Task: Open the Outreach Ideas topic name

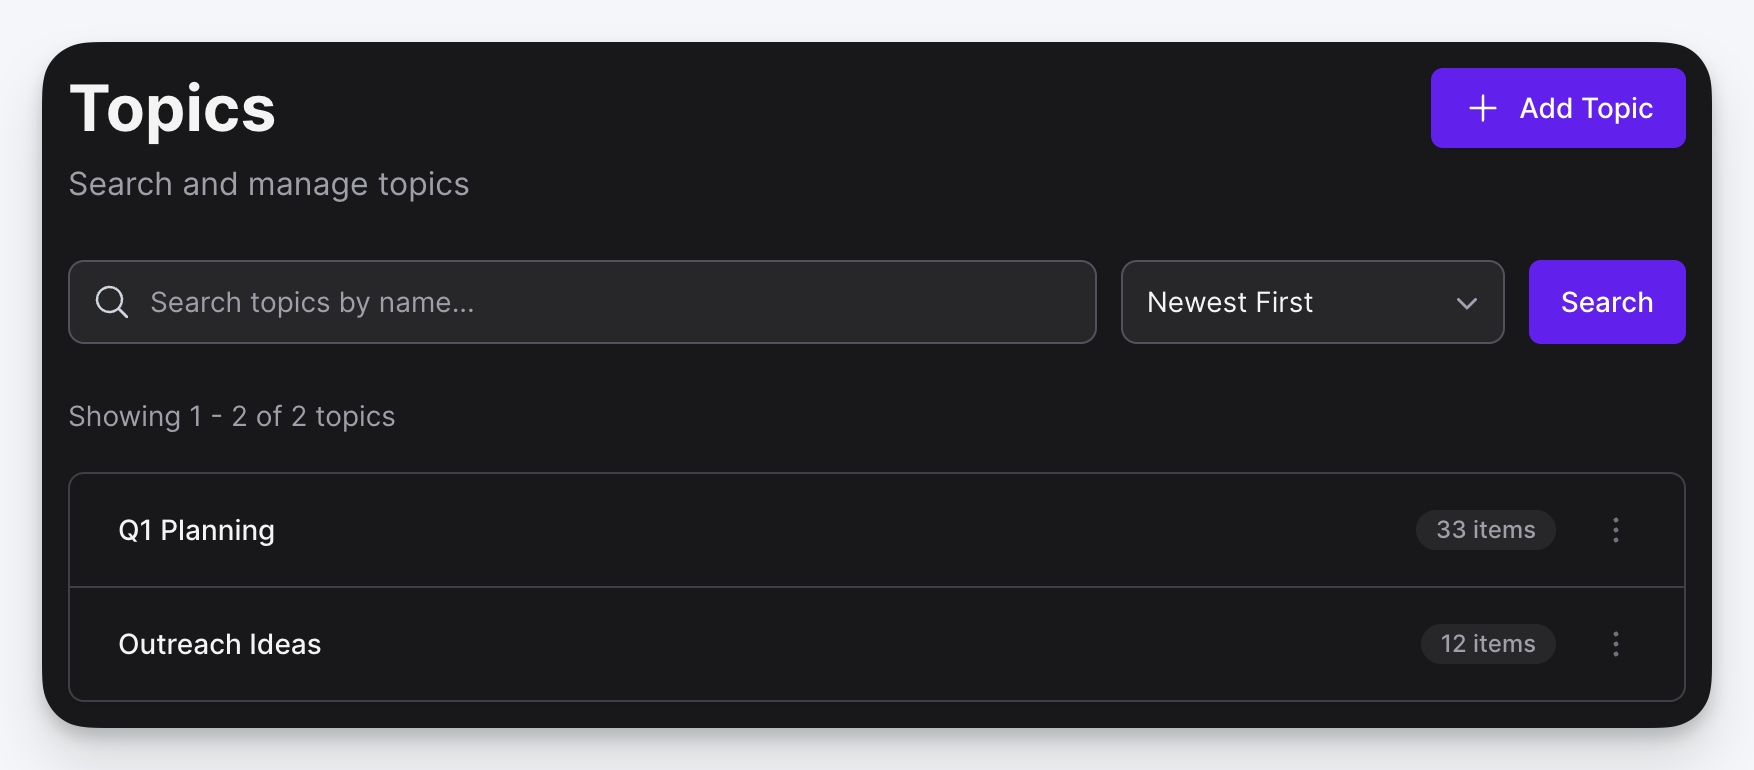Action: coord(220,644)
